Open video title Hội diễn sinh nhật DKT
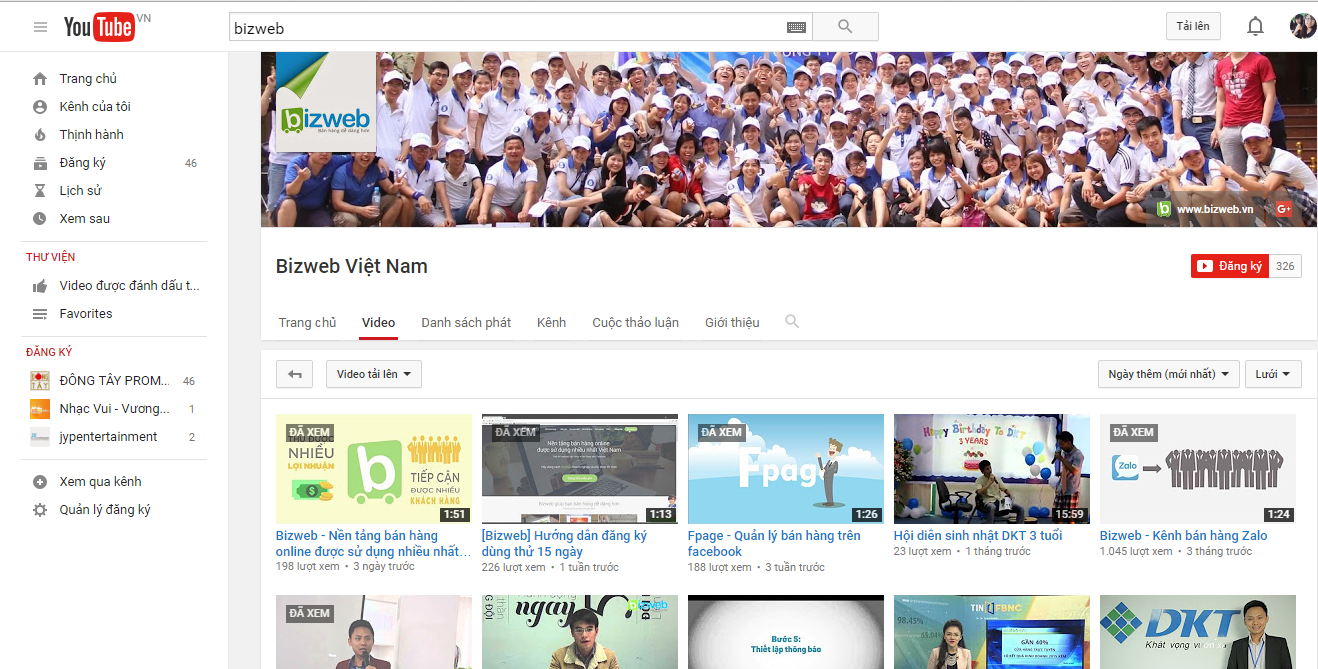This screenshot has height=669, width=1318. tap(978, 536)
